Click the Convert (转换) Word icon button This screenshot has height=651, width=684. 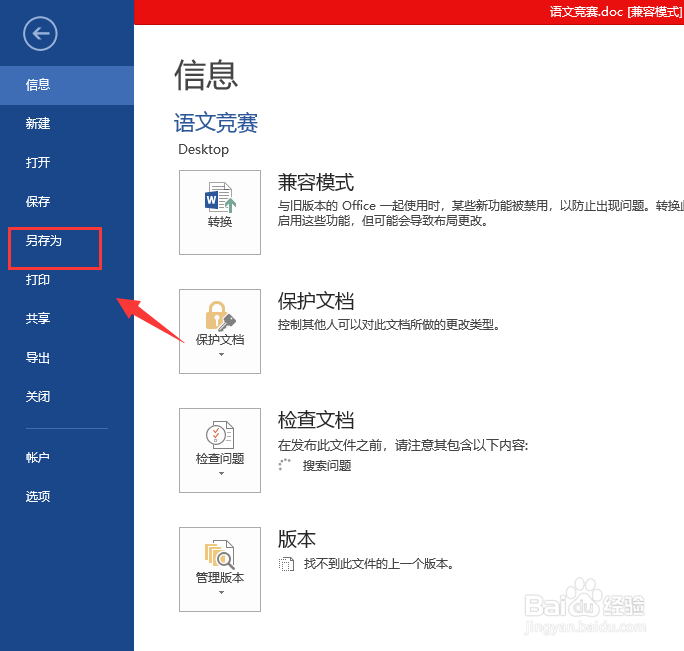point(220,212)
